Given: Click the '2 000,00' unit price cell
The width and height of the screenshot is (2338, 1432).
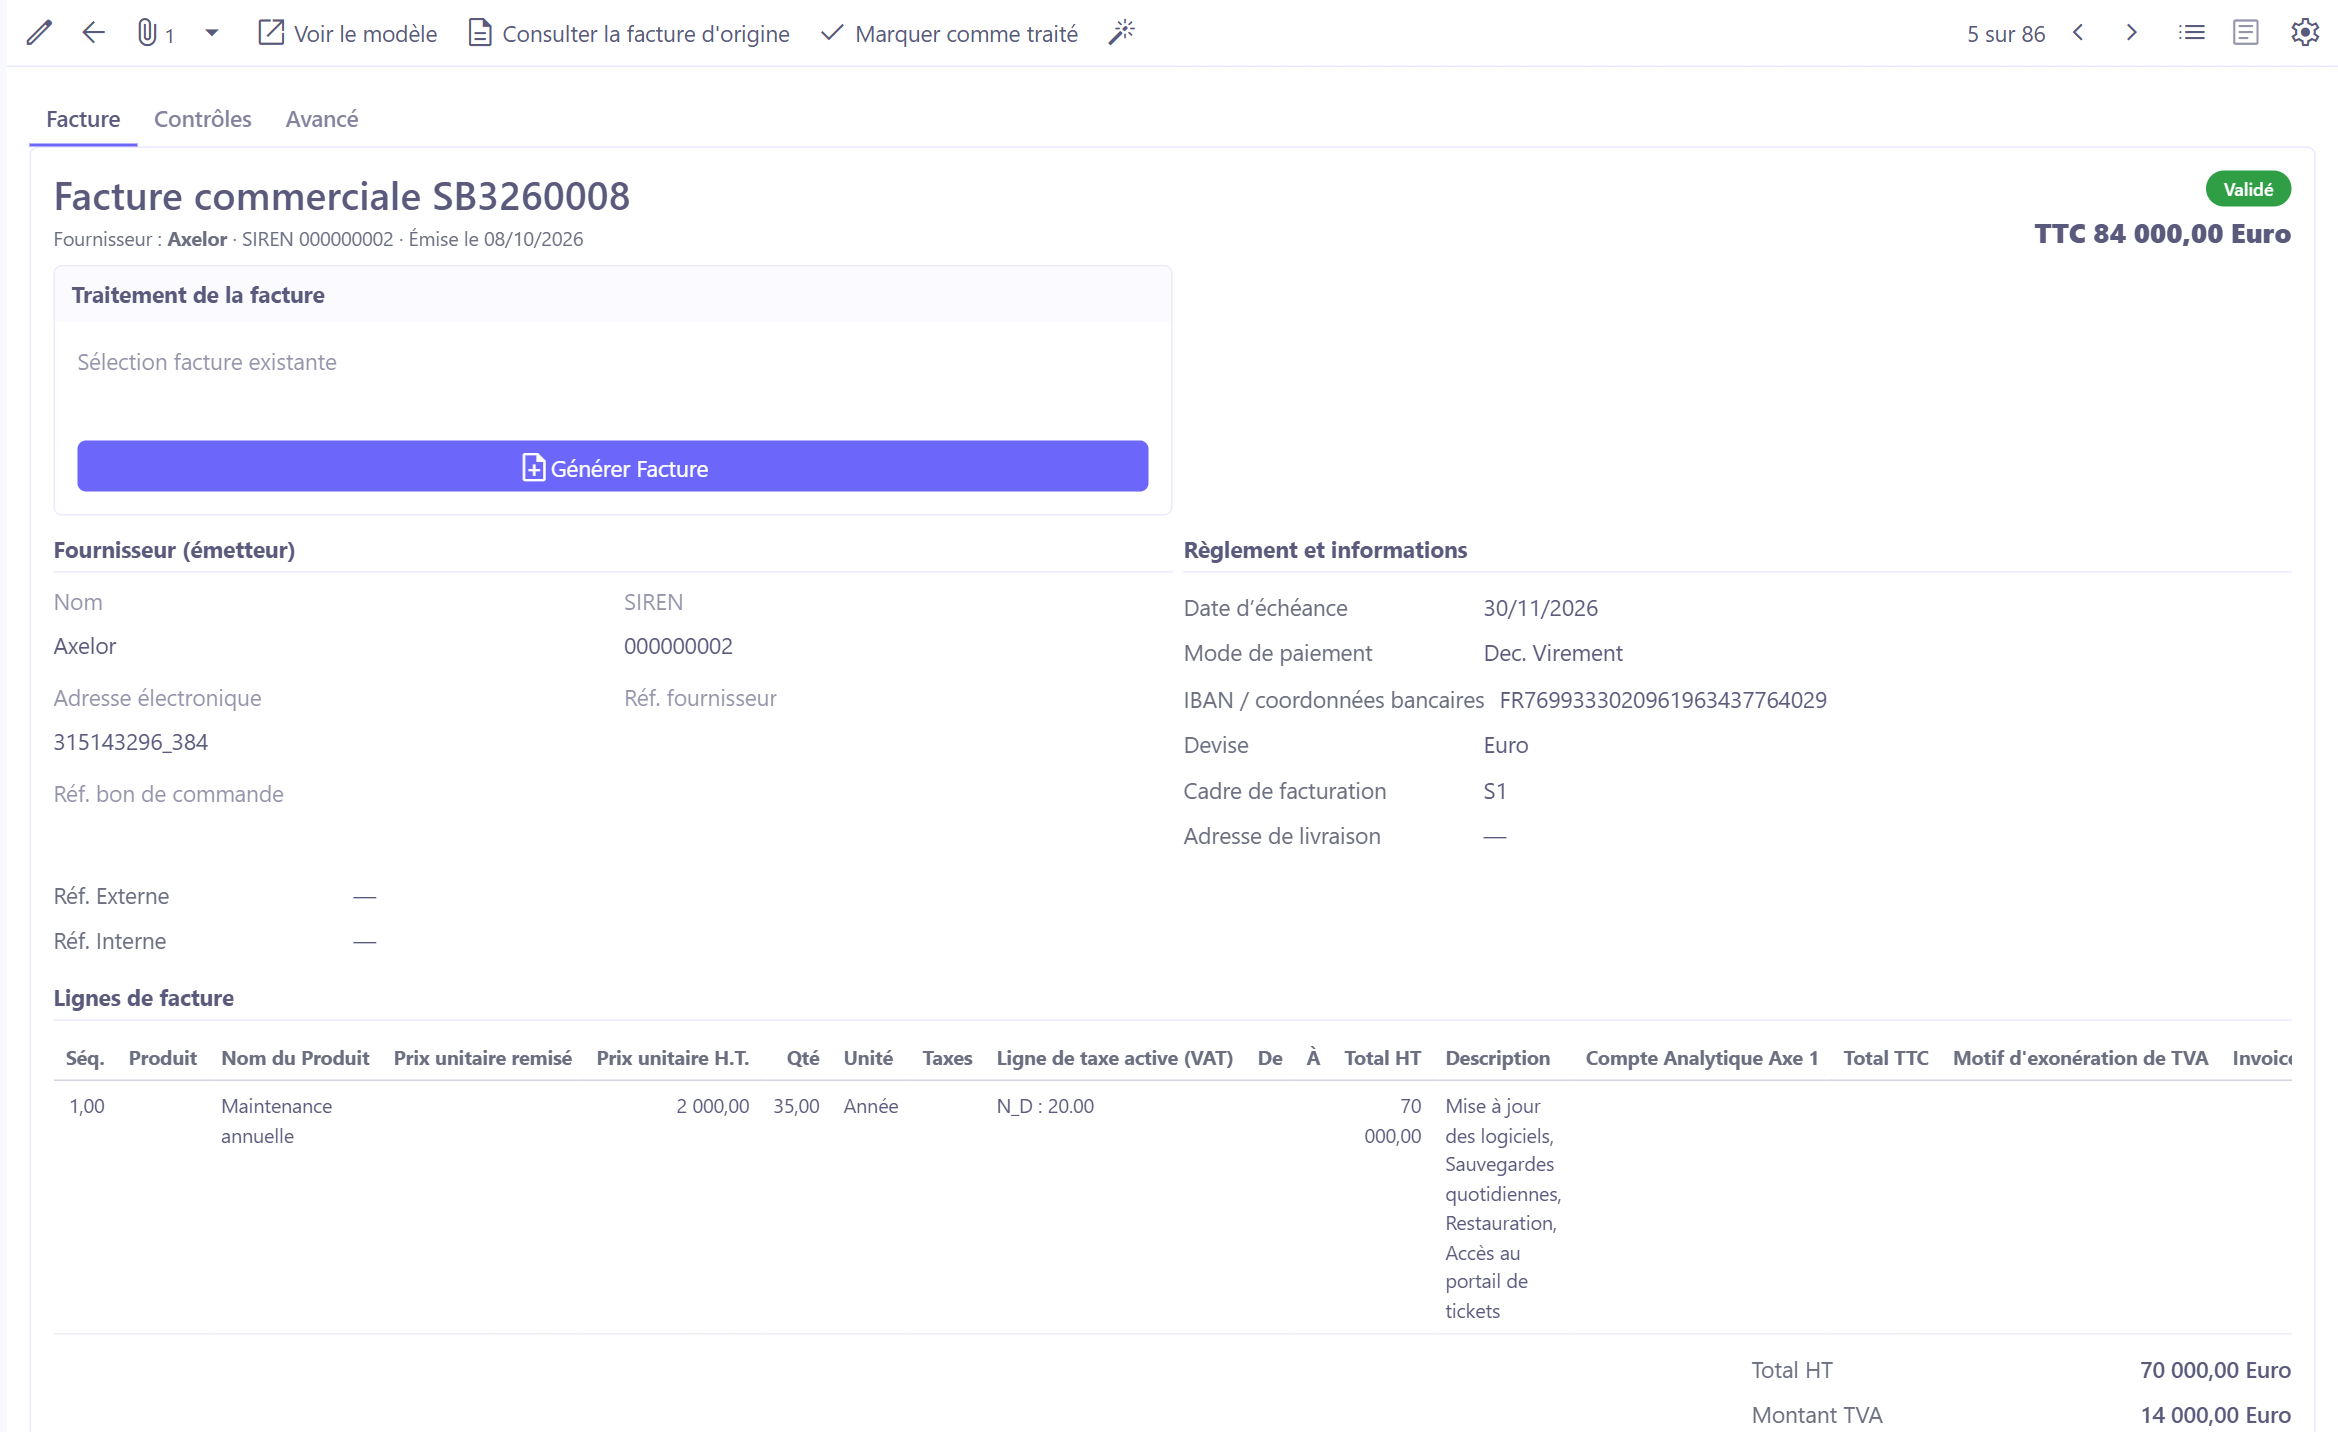Looking at the screenshot, I should (712, 1106).
